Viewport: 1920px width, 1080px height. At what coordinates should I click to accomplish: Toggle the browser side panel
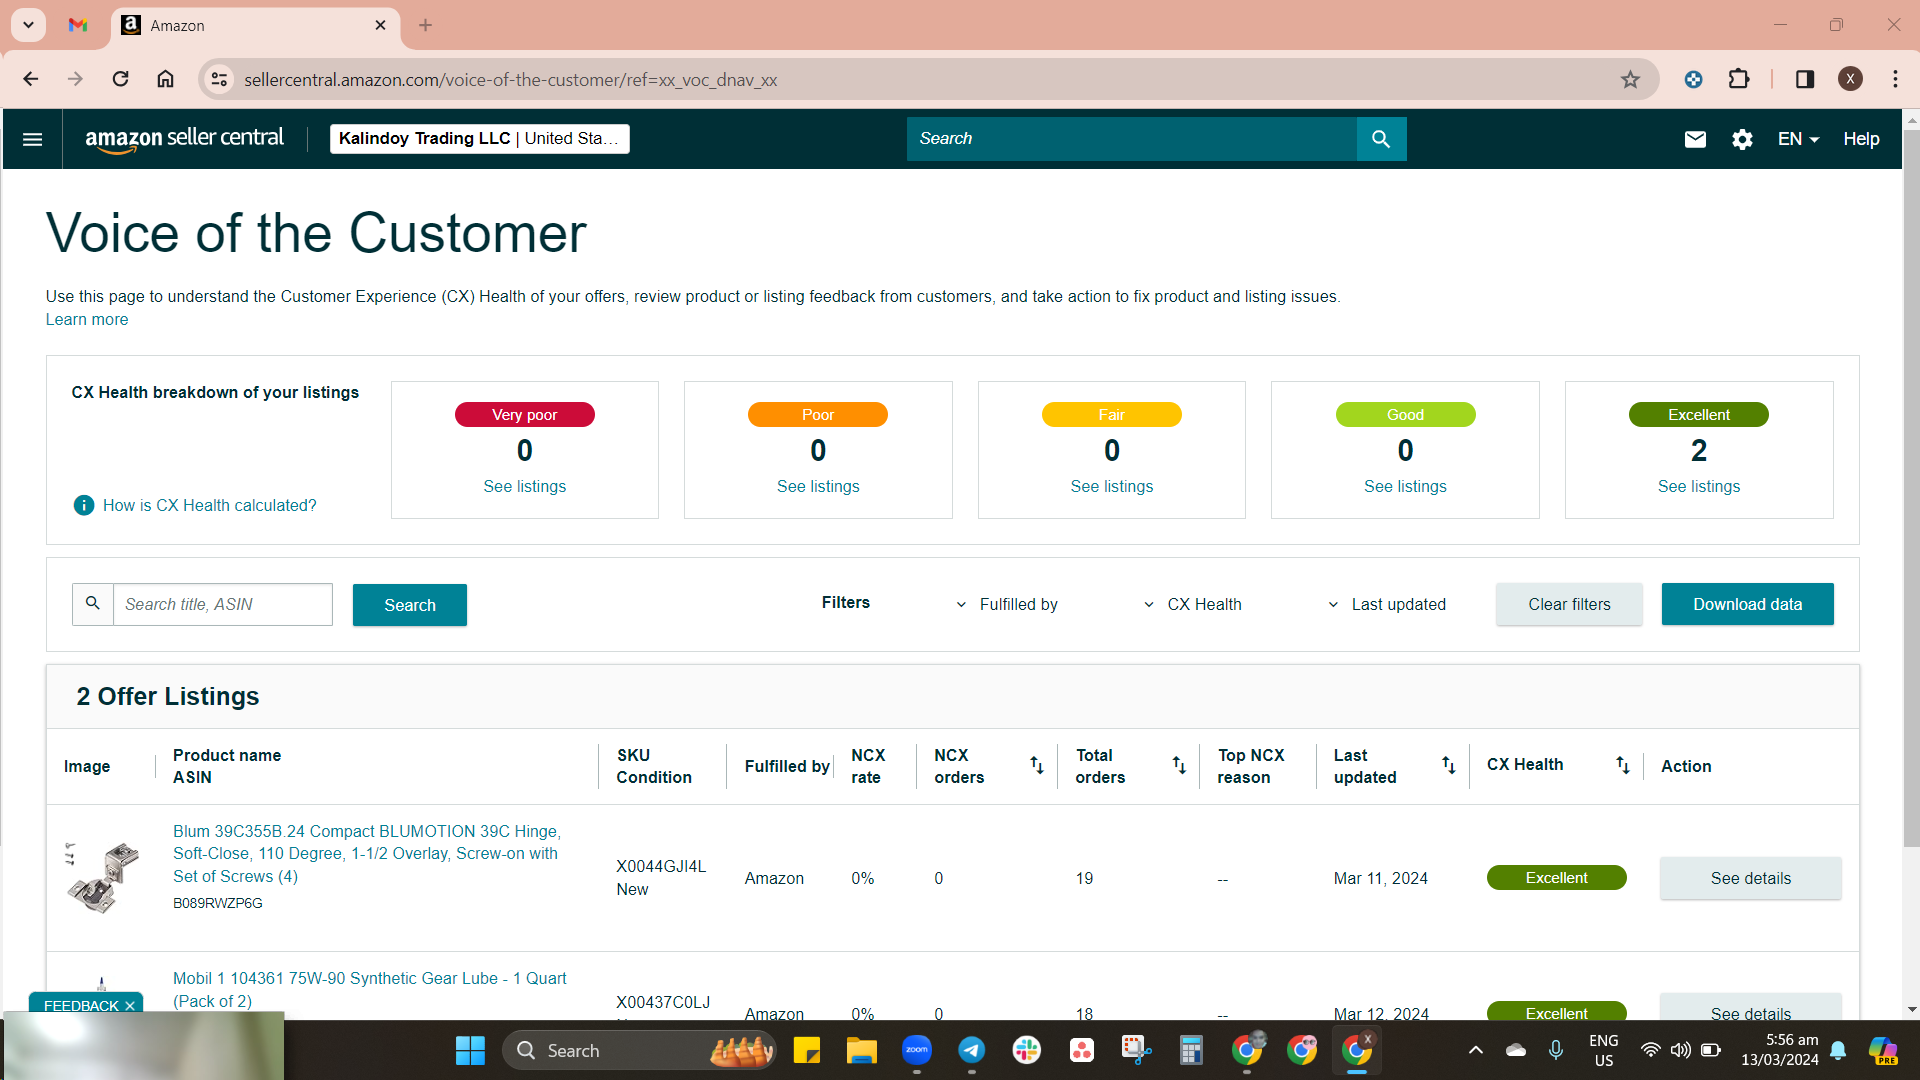click(1804, 79)
